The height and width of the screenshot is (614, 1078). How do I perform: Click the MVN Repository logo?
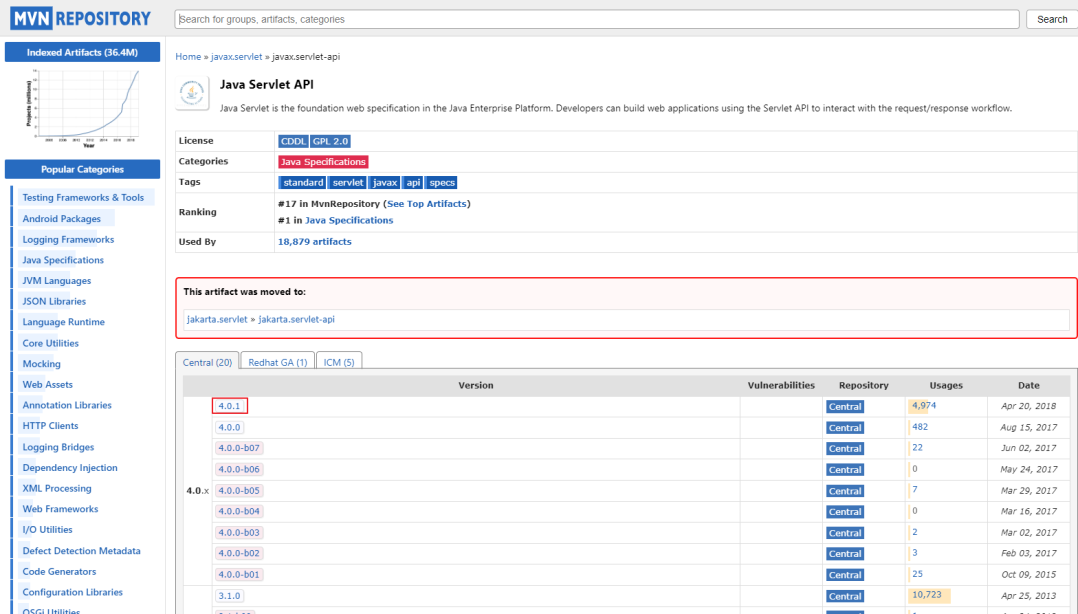(x=80, y=19)
